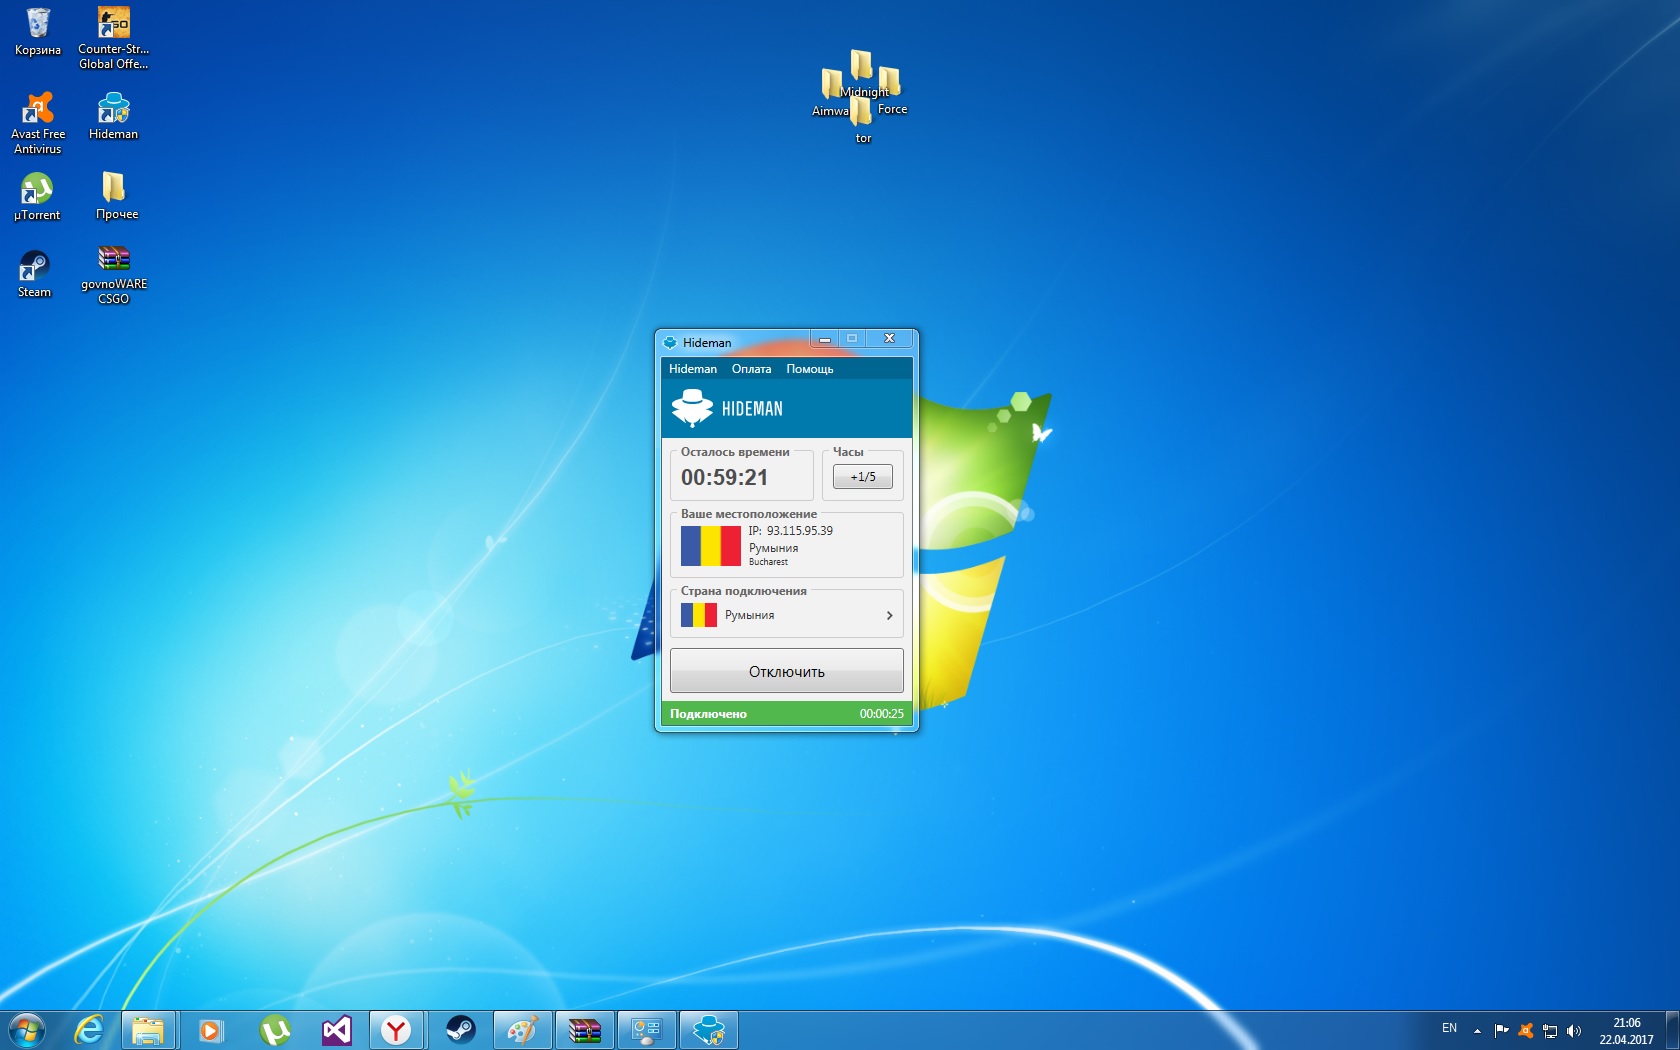Open the Помощь menu
Screen dimensions: 1680x1050
[809, 369]
